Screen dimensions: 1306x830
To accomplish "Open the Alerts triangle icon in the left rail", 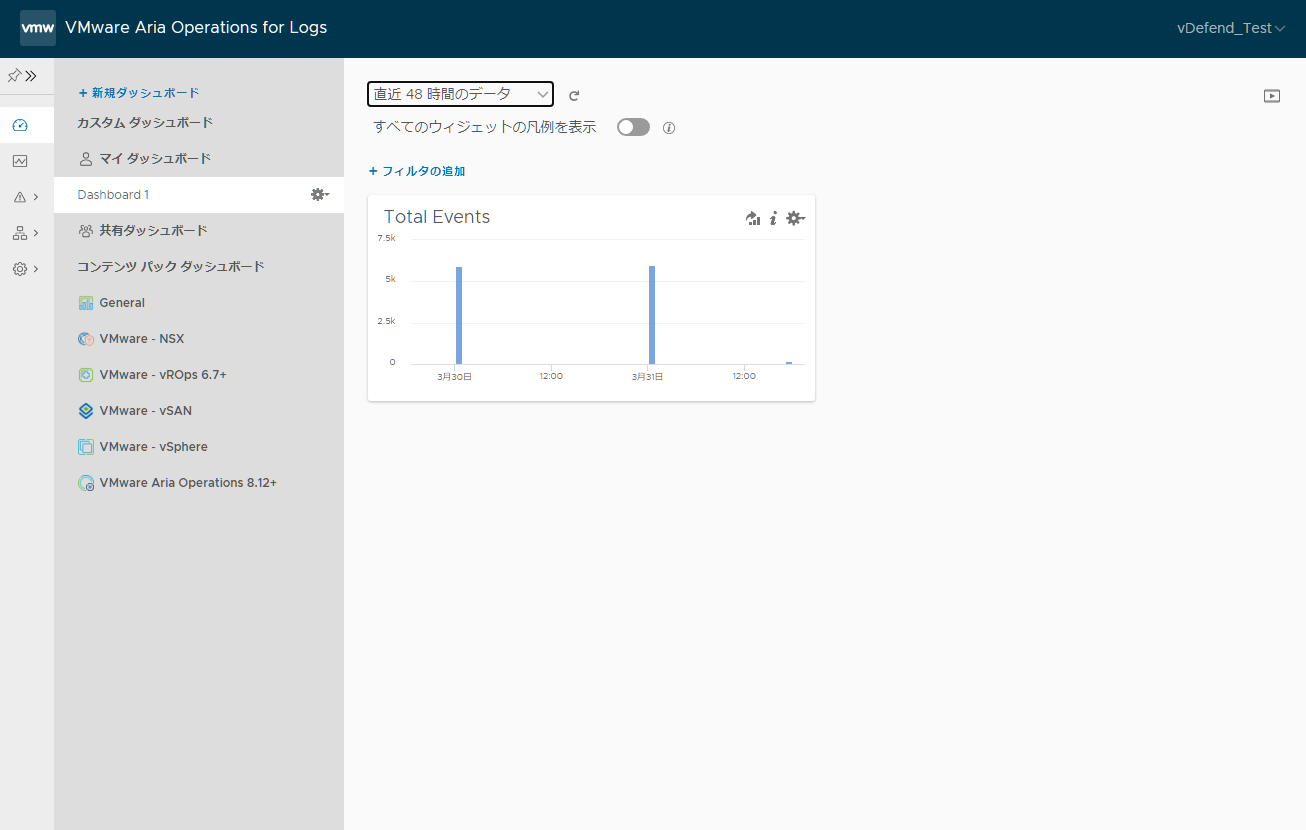I will (20, 197).
